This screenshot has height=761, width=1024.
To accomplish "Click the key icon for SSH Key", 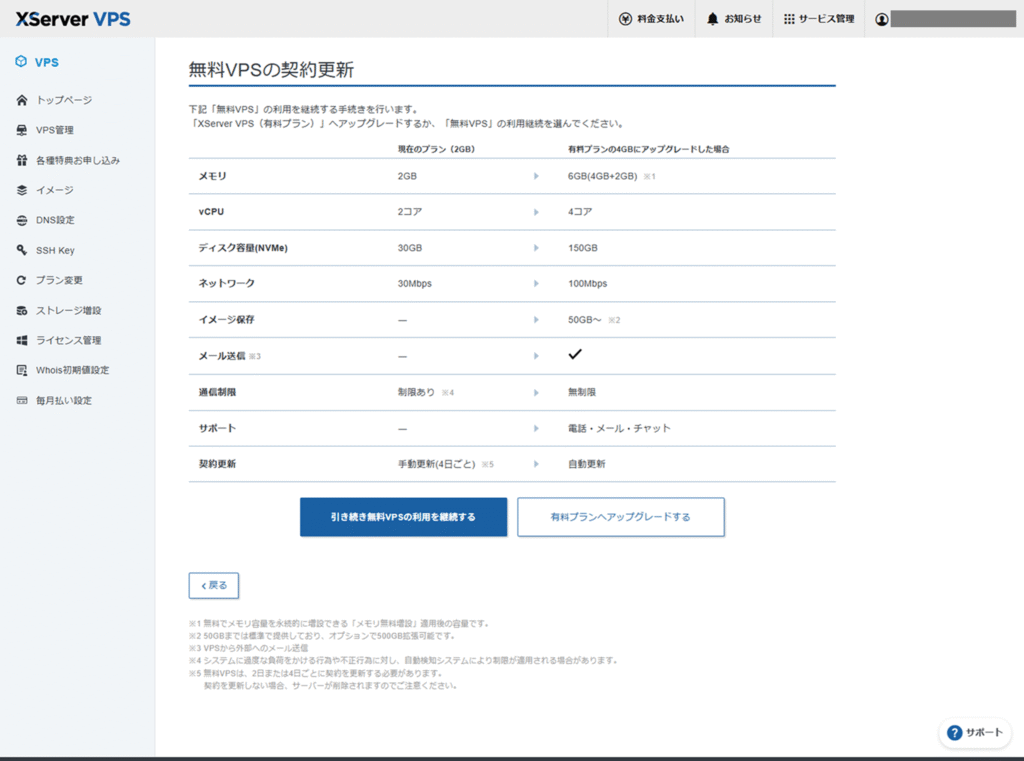I will click(x=22, y=250).
